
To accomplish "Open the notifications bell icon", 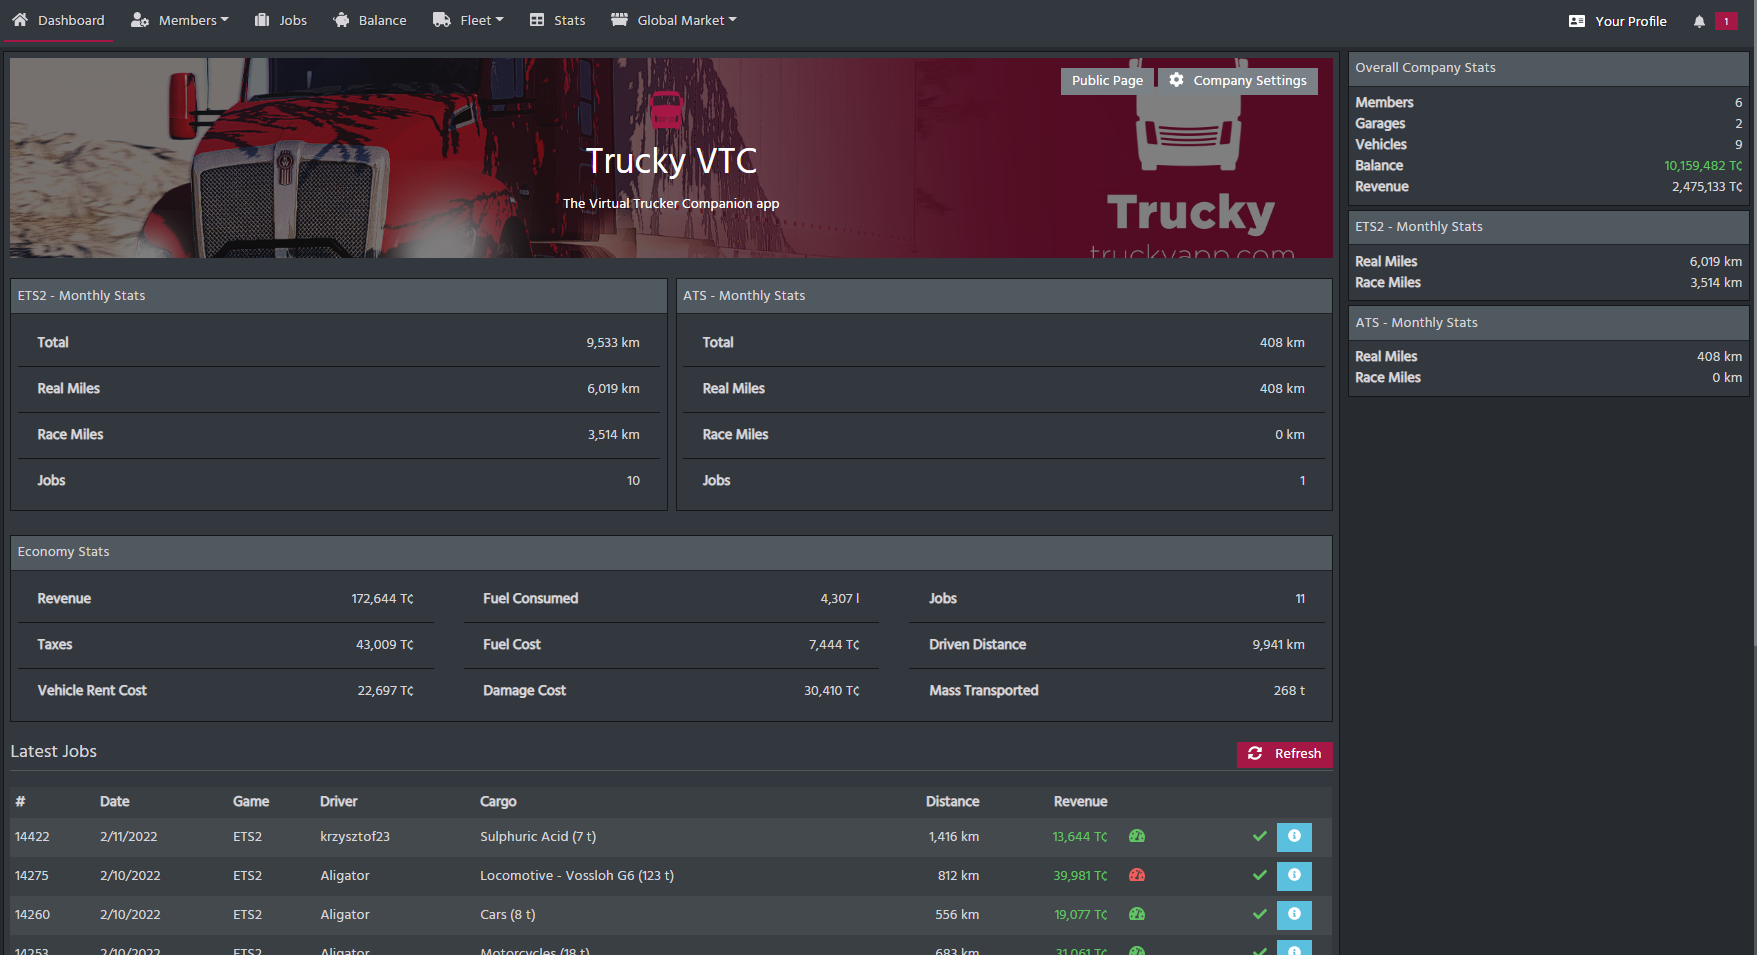I will pyautogui.click(x=1699, y=21).
